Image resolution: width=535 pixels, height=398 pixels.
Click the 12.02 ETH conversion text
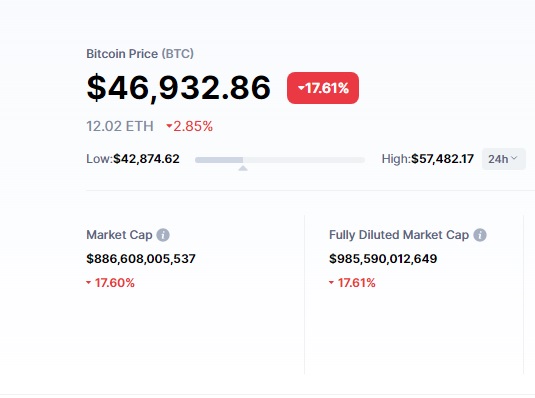120,126
